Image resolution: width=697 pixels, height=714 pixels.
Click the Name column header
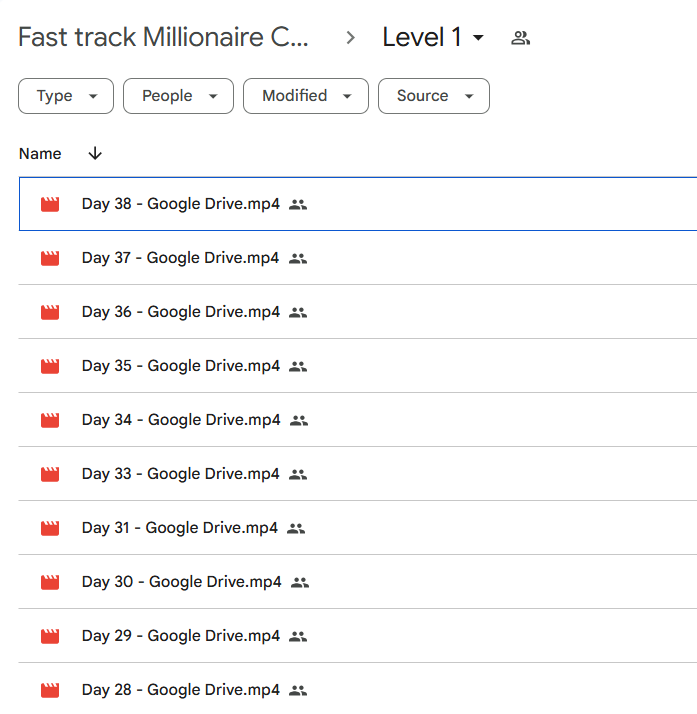coord(40,154)
